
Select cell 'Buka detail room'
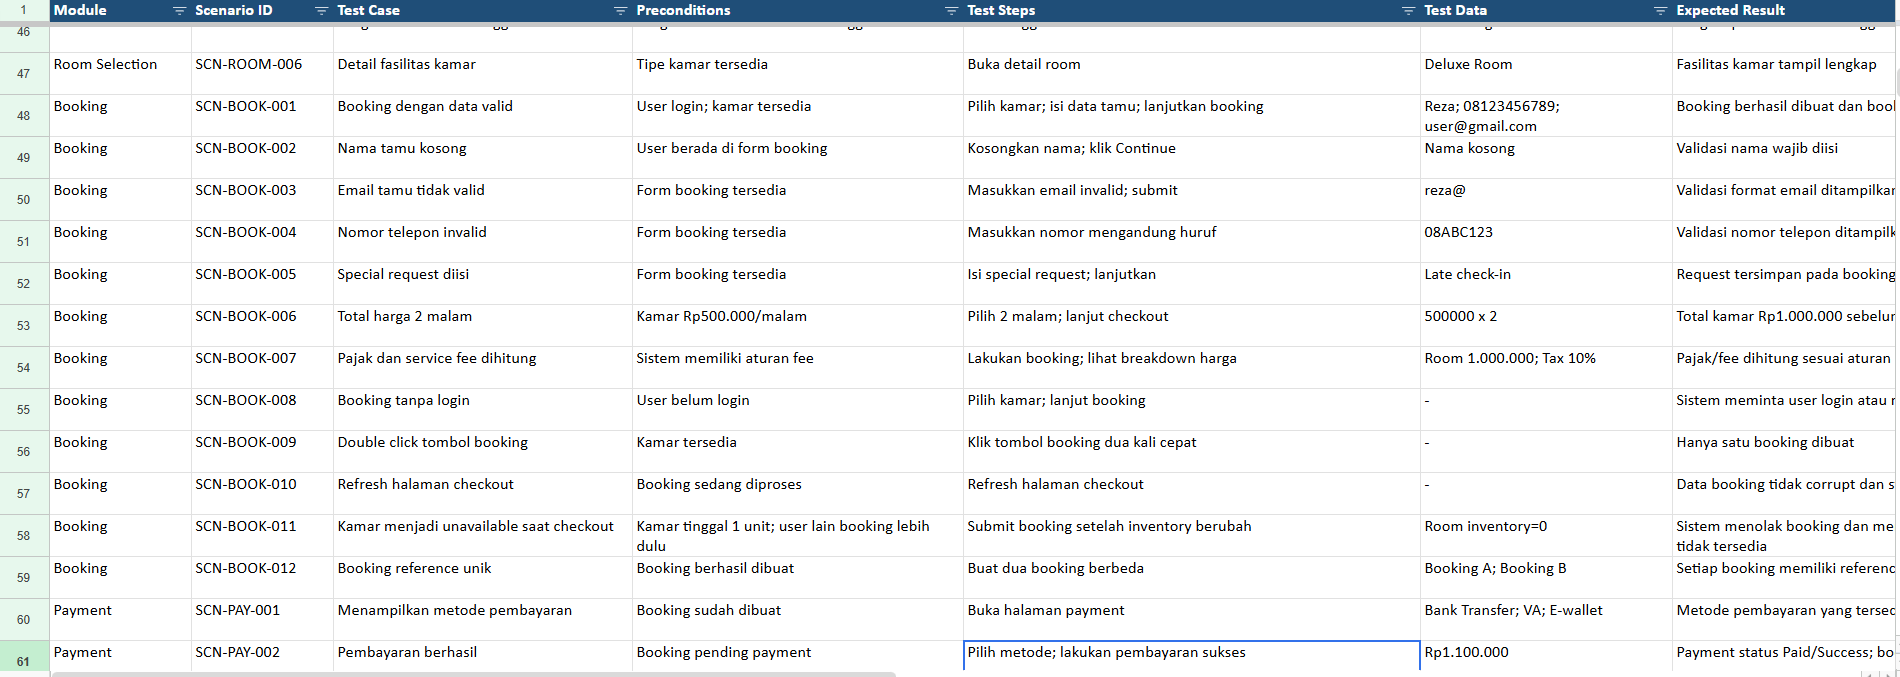click(1191, 74)
